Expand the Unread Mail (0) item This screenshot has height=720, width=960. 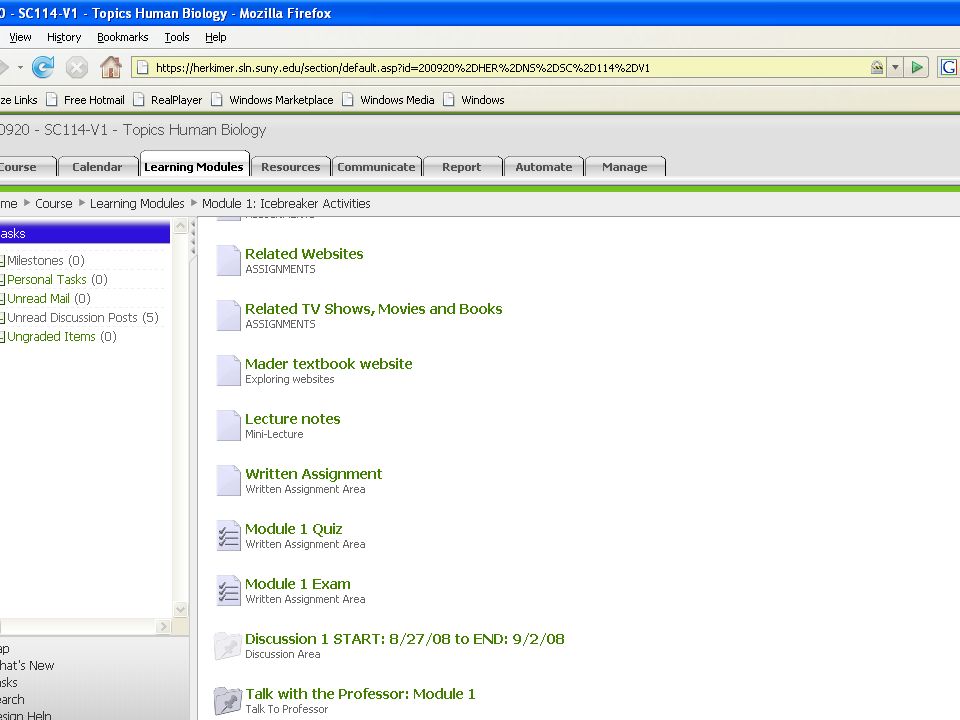(x=2, y=299)
